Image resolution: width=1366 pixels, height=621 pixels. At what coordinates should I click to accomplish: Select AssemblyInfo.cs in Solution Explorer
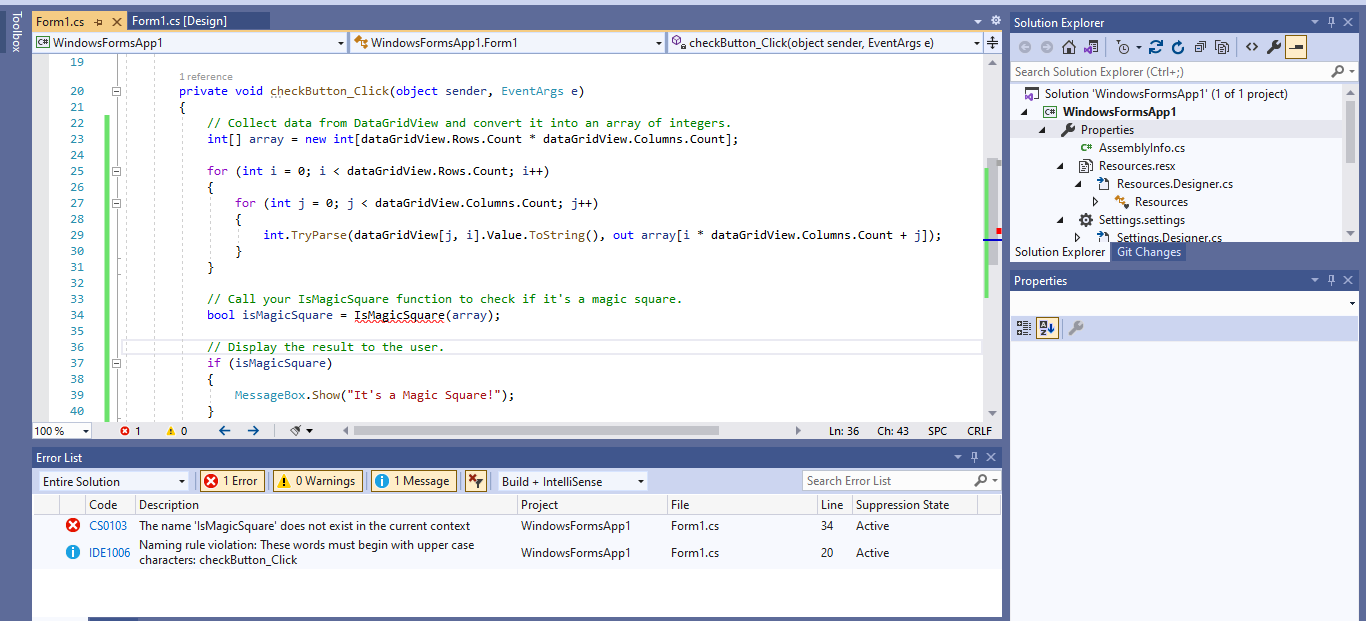1141,148
